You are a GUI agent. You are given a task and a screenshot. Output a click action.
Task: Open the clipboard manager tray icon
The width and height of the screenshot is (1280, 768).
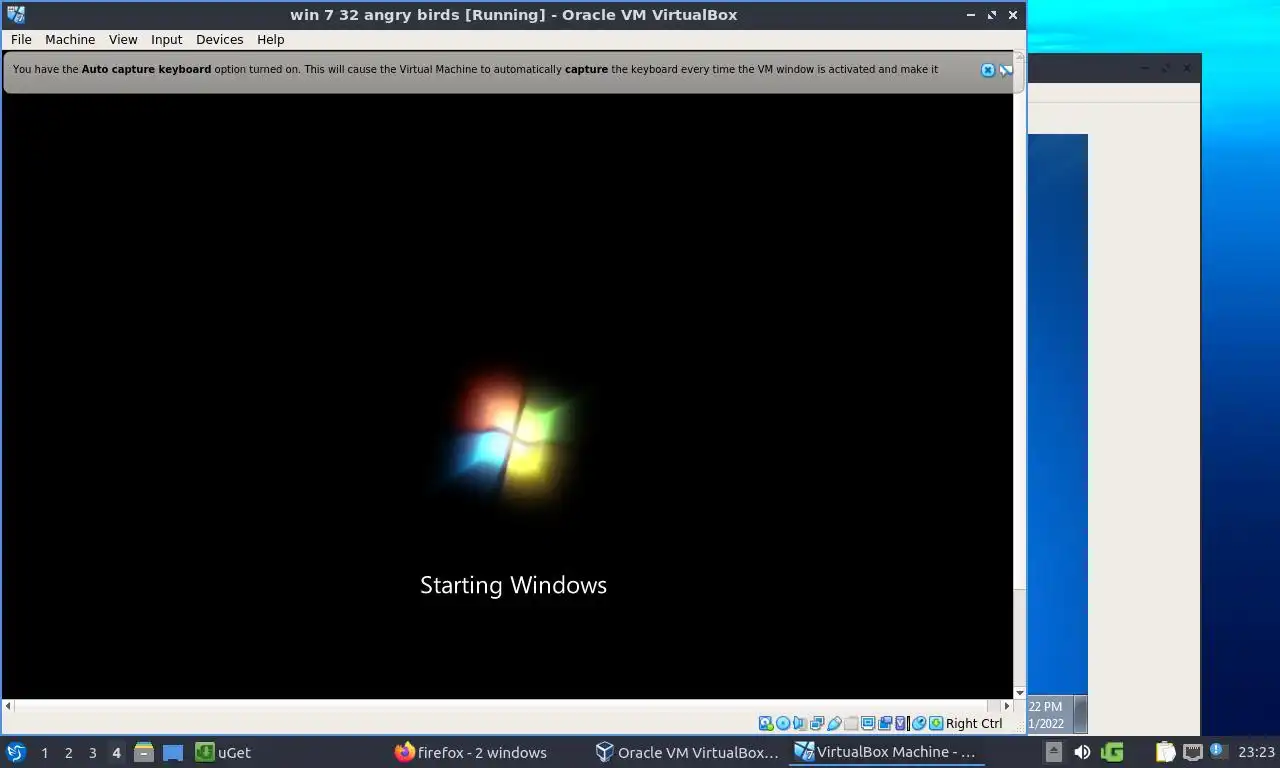click(x=1166, y=752)
